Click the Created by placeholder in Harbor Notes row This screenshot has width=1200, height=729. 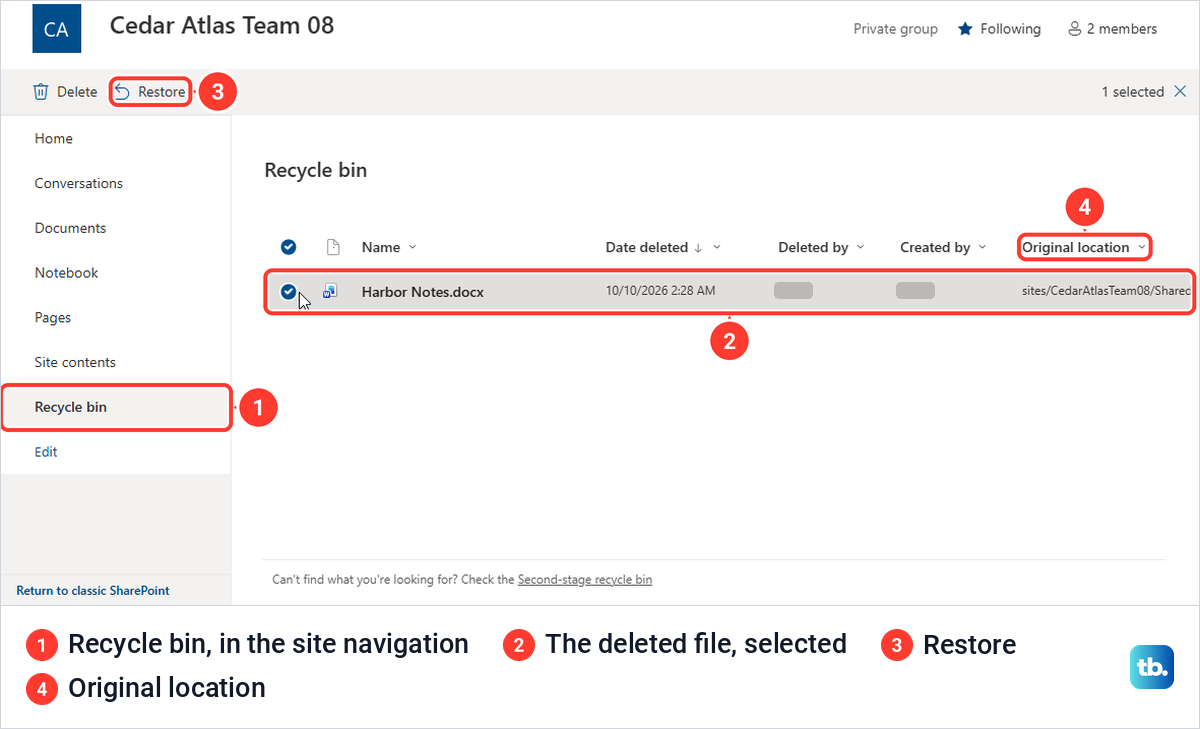pyautogui.click(x=915, y=291)
